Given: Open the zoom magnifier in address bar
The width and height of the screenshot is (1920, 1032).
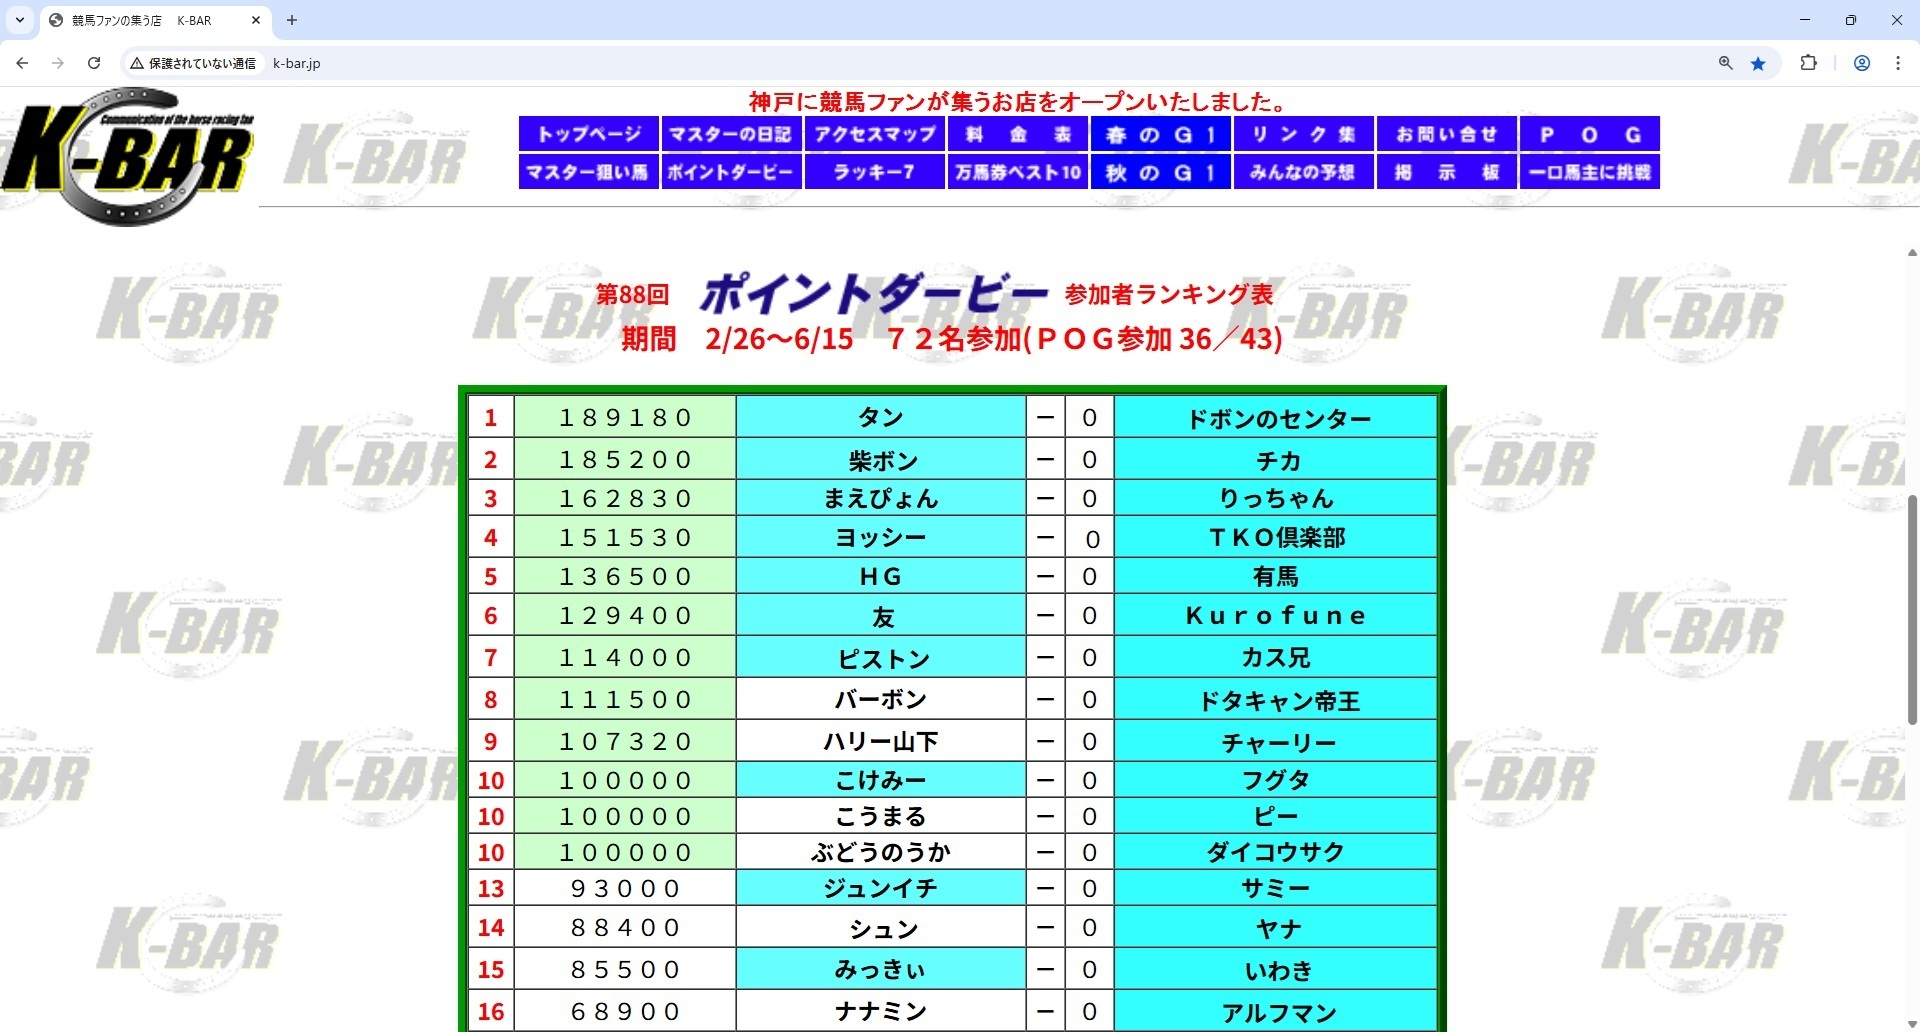Looking at the screenshot, I should tap(1725, 63).
